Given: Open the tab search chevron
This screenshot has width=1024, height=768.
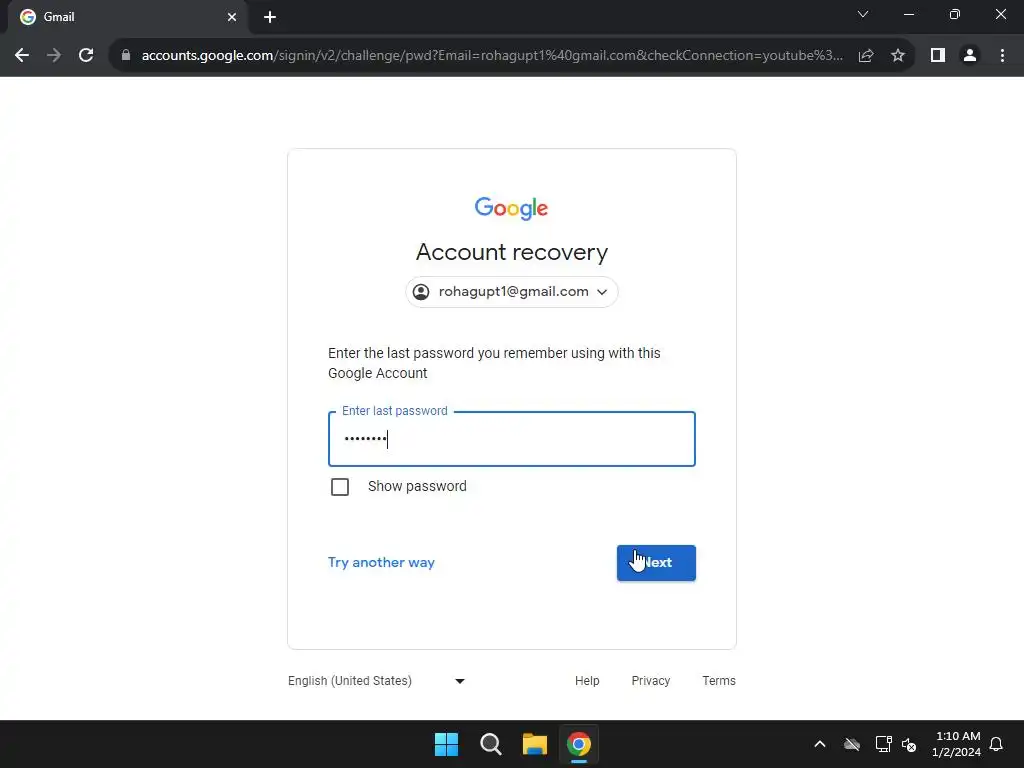Looking at the screenshot, I should [x=863, y=14].
